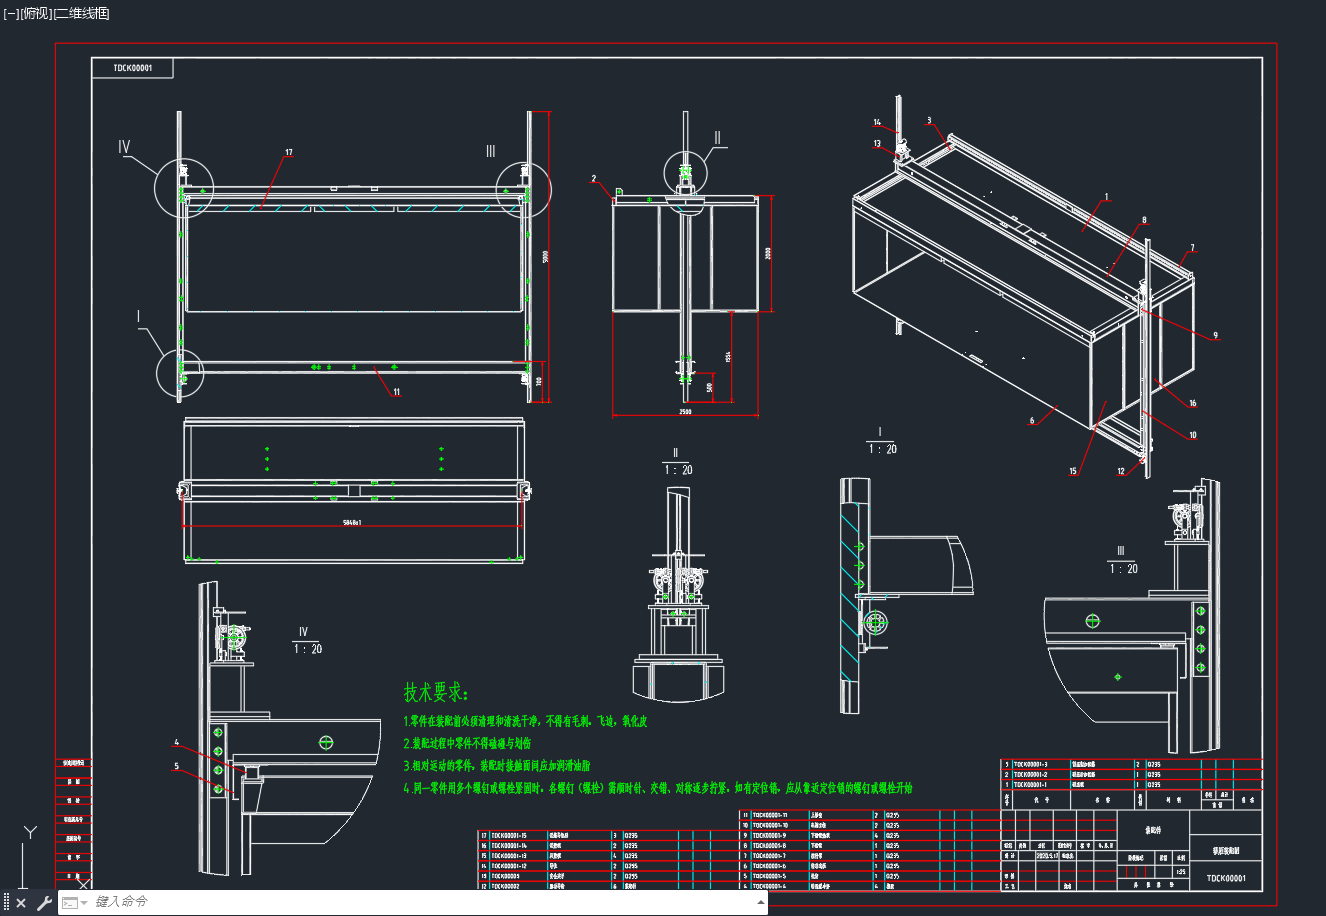Screen dimensions: 1326x916
Task: Select balloon number 3 in isometric view
Action: (x=929, y=121)
